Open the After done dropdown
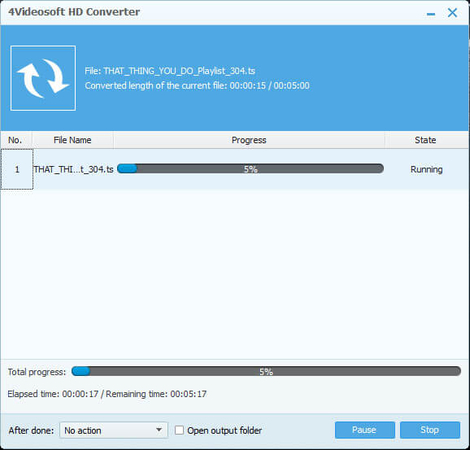This screenshot has height=450, width=470. (114, 430)
